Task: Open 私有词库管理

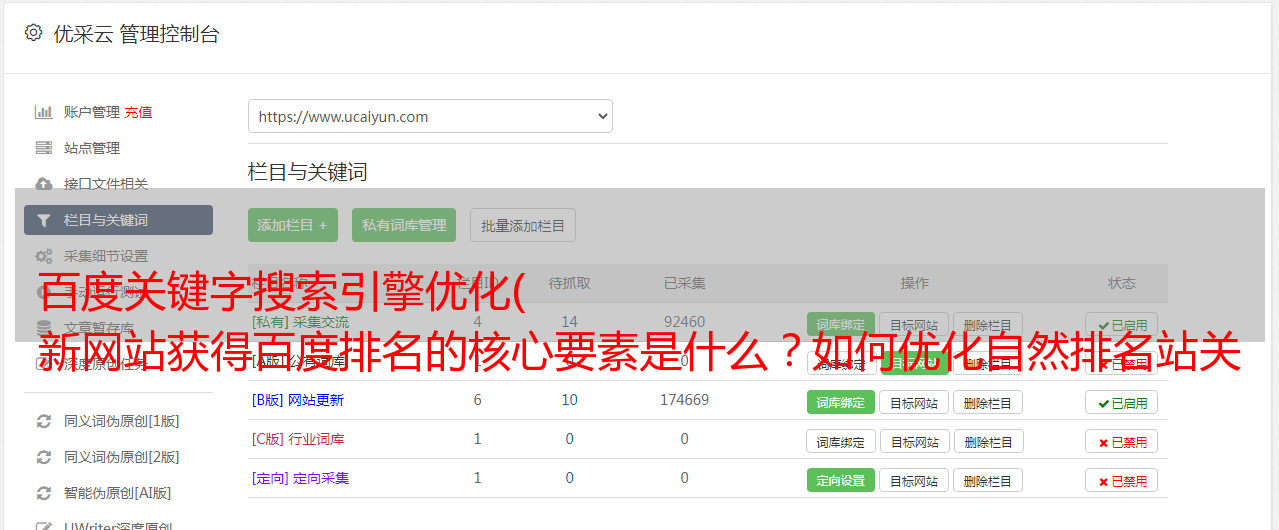Action: (x=404, y=225)
